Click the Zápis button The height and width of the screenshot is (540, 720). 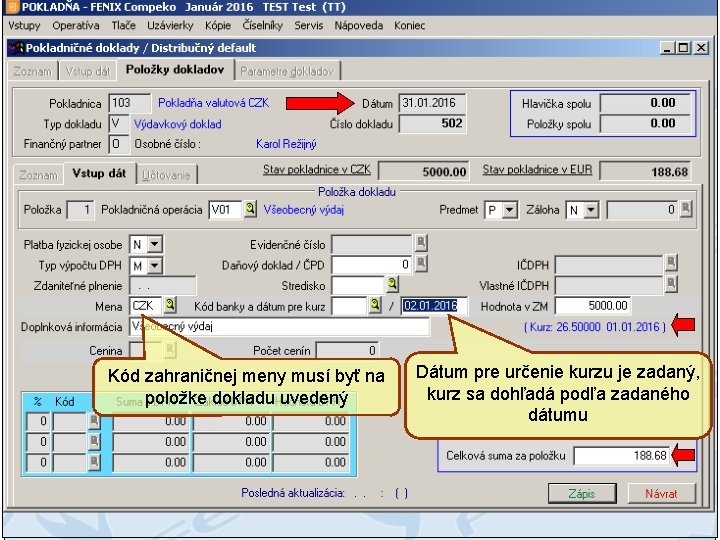tap(582, 494)
